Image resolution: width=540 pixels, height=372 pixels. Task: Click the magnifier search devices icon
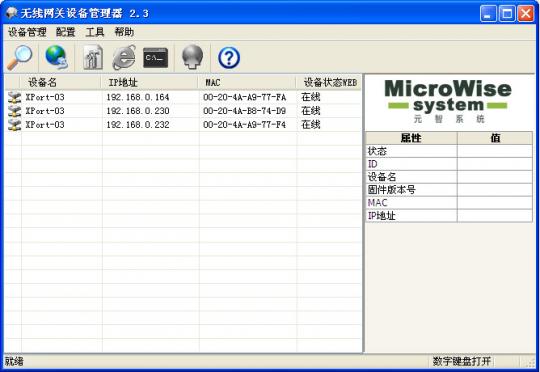[20, 57]
